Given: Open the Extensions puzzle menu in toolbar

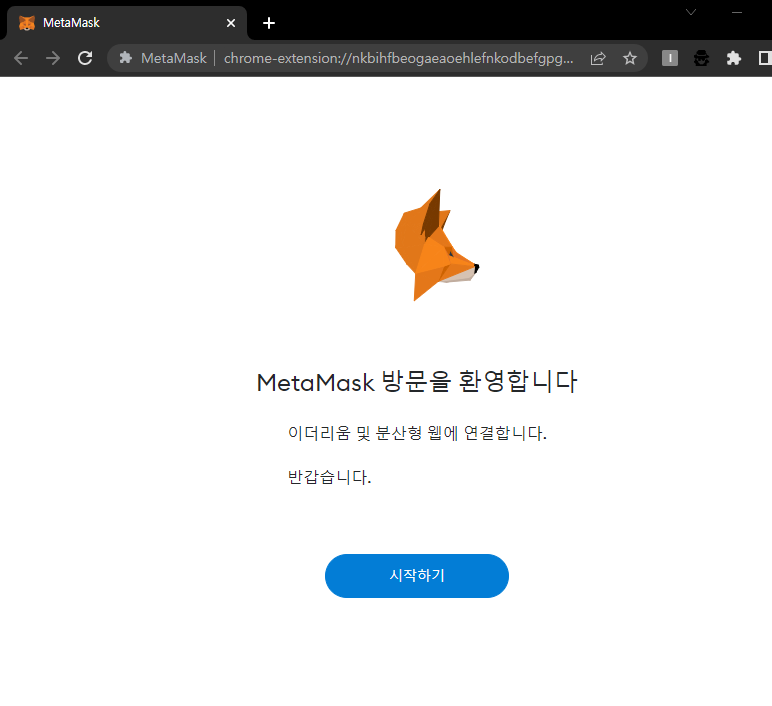Looking at the screenshot, I should [x=734, y=58].
